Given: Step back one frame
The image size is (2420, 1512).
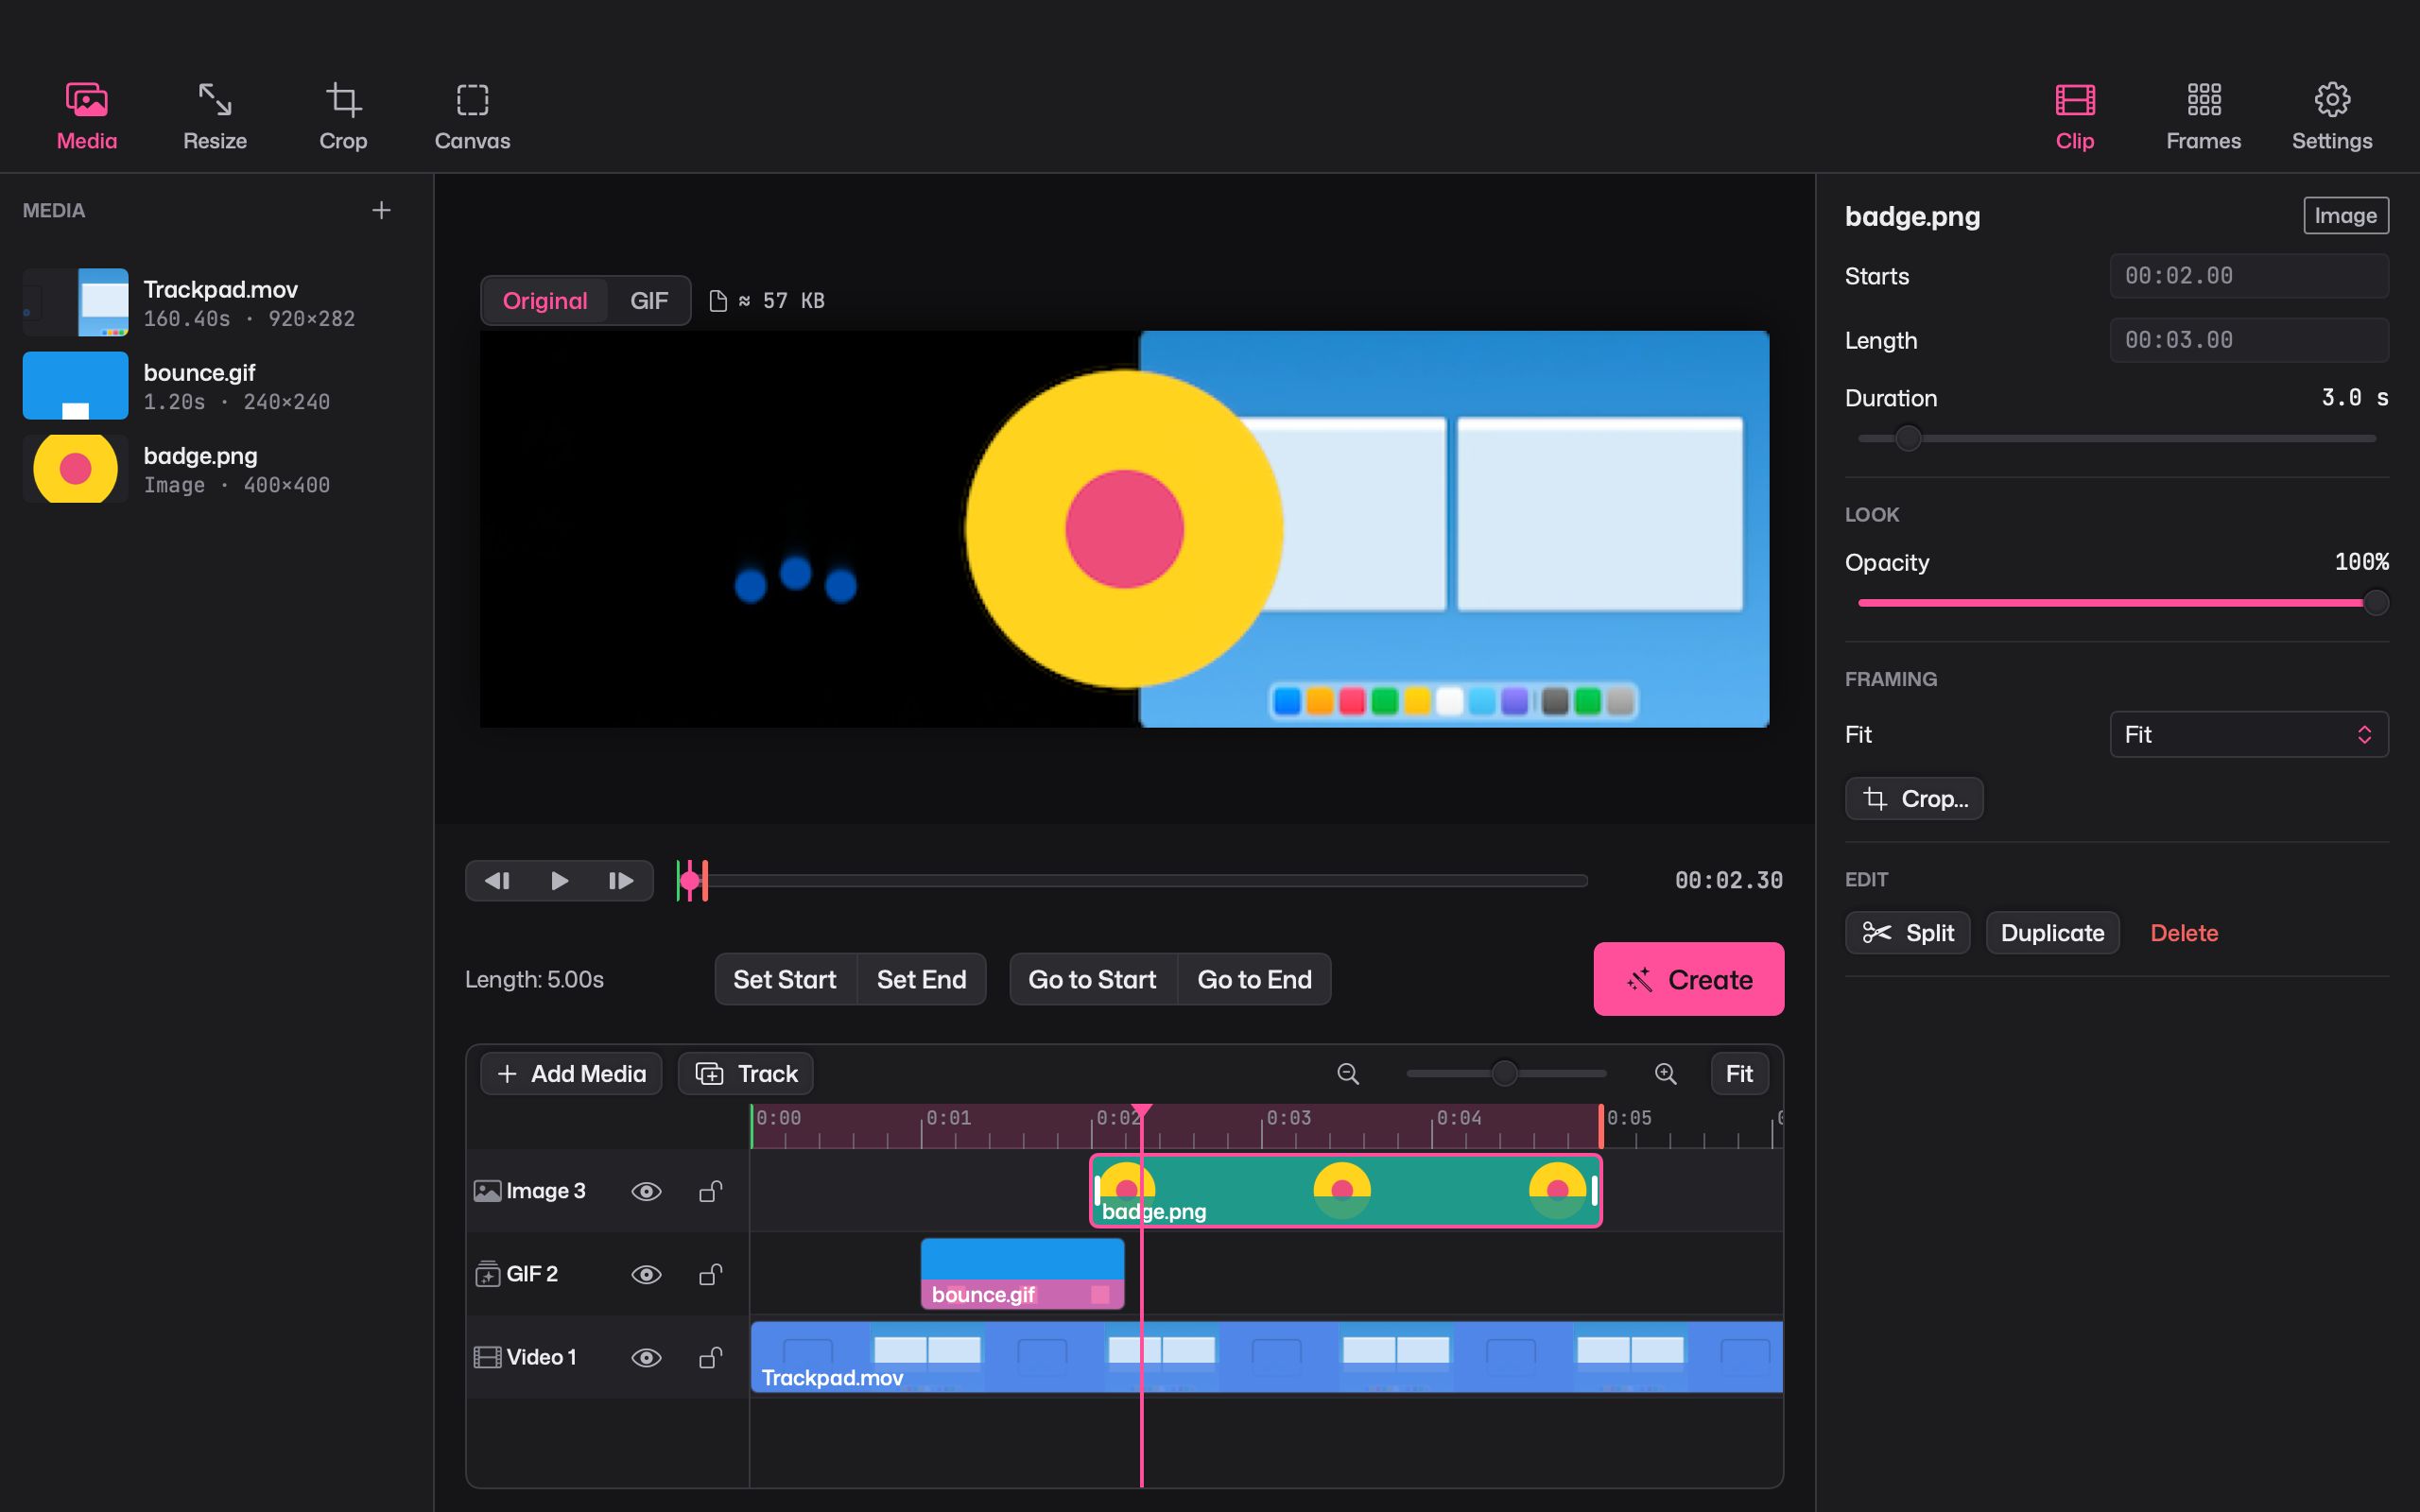Looking at the screenshot, I should [497, 881].
